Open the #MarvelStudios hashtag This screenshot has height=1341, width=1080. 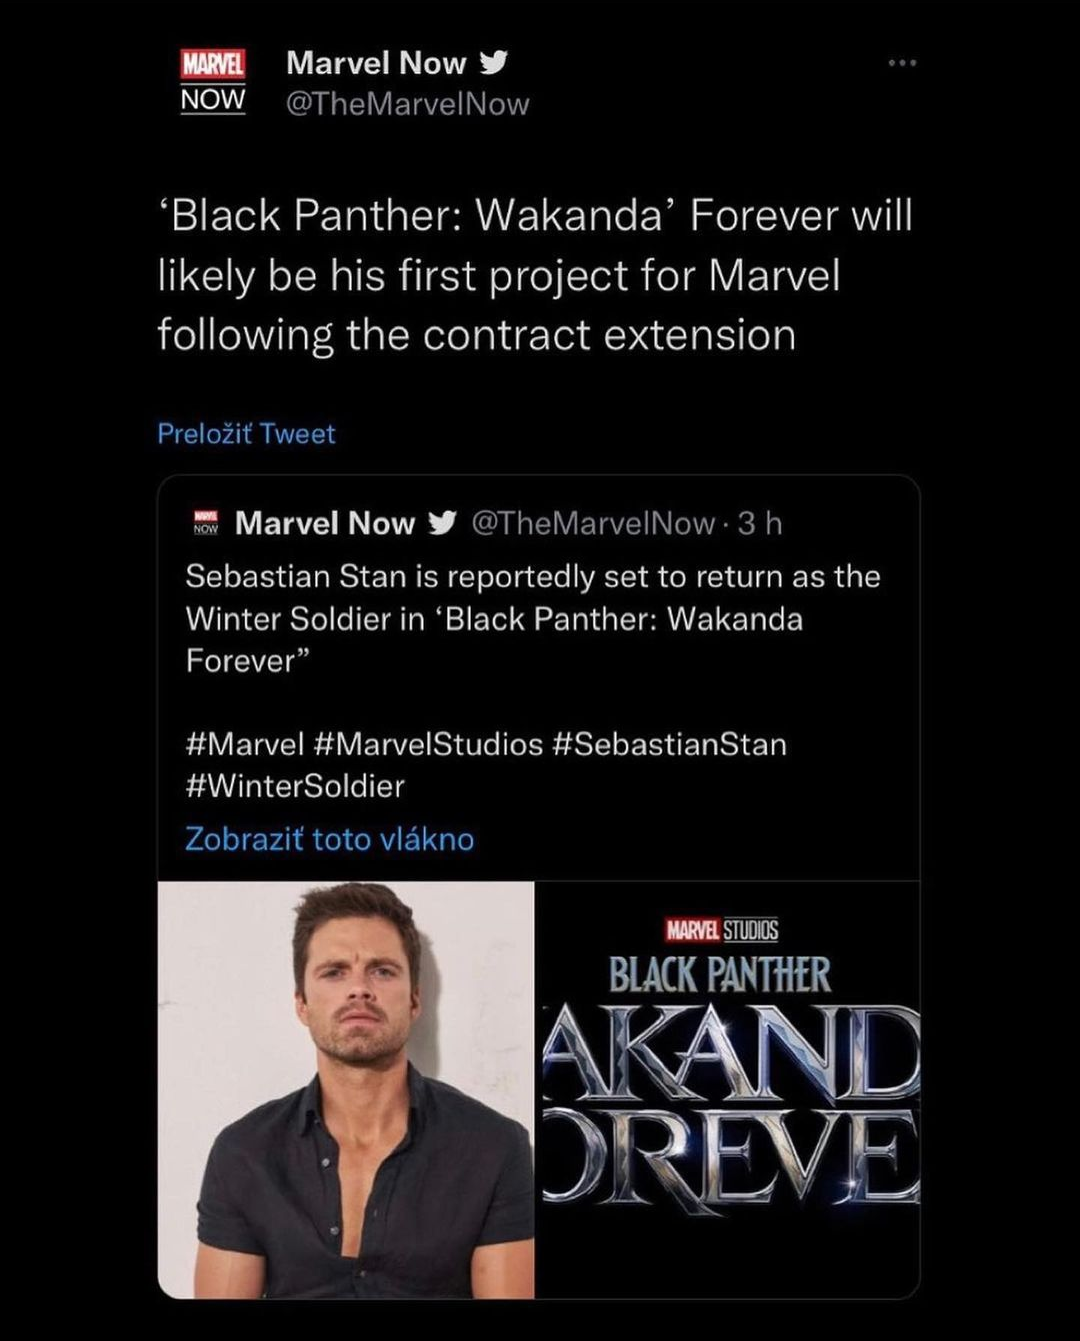[428, 744]
